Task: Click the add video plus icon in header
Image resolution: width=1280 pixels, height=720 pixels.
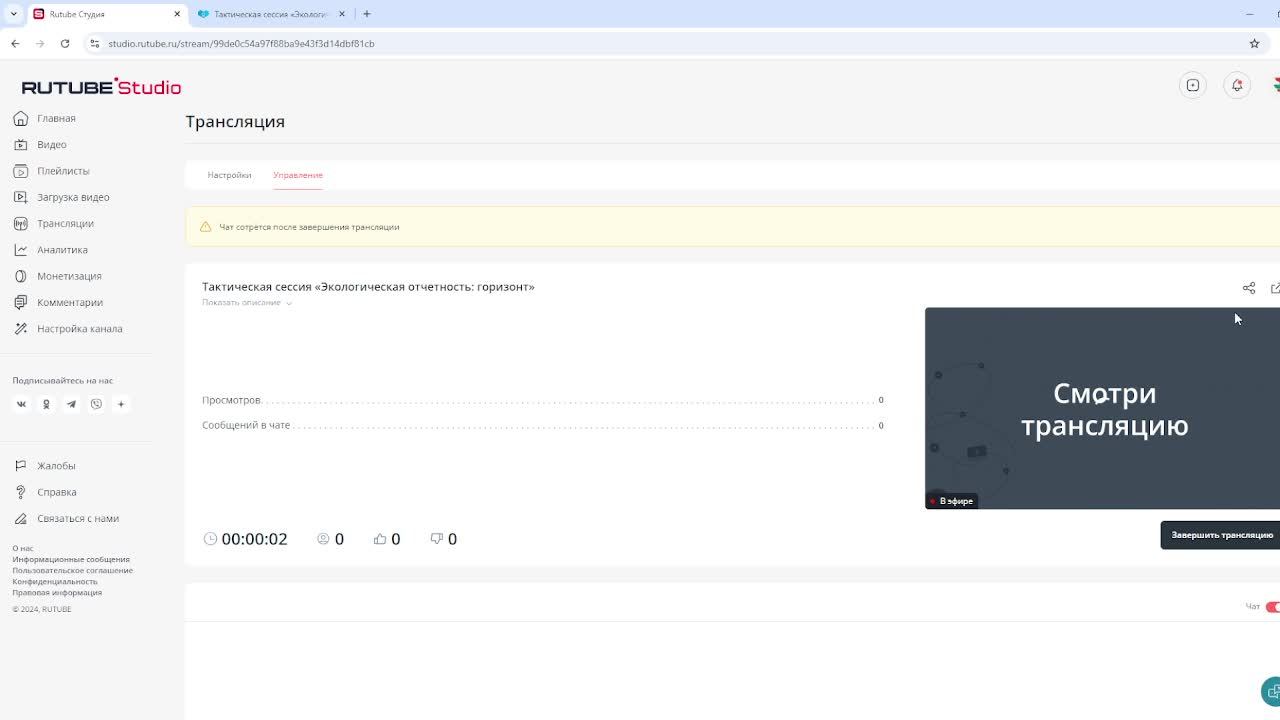Action: click(1193, 85)
